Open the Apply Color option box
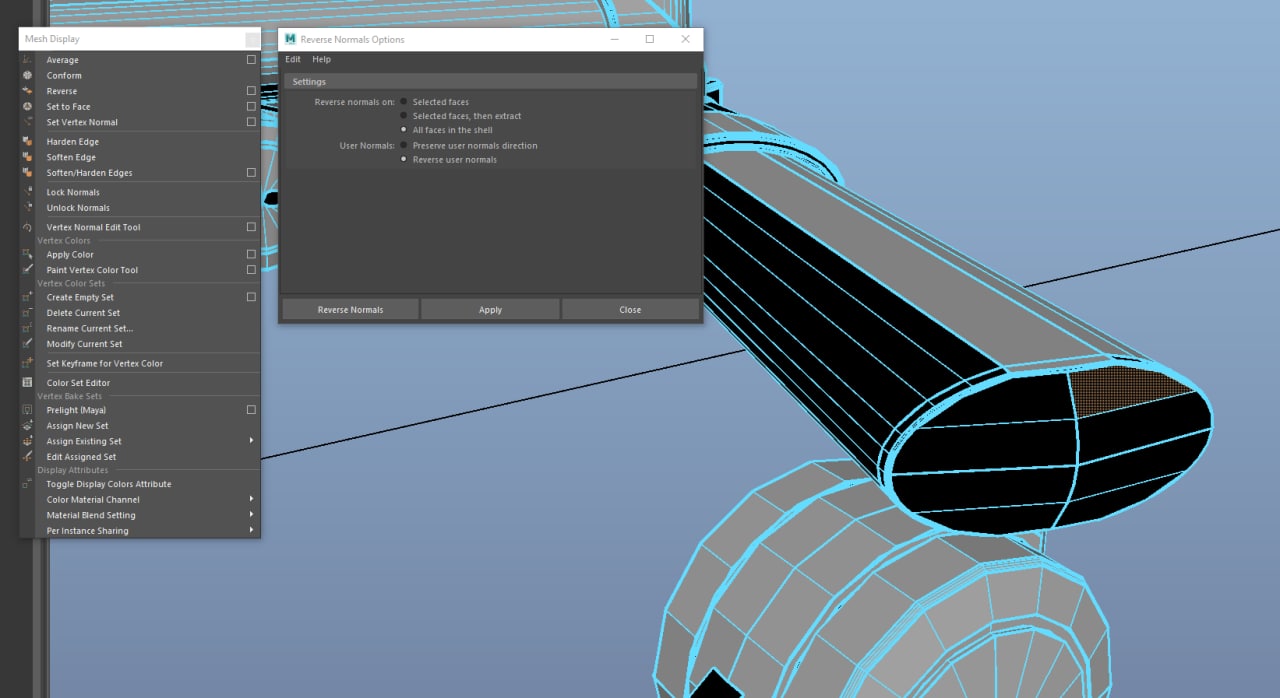Screen dimensions: 1280x698 point(251,255)
